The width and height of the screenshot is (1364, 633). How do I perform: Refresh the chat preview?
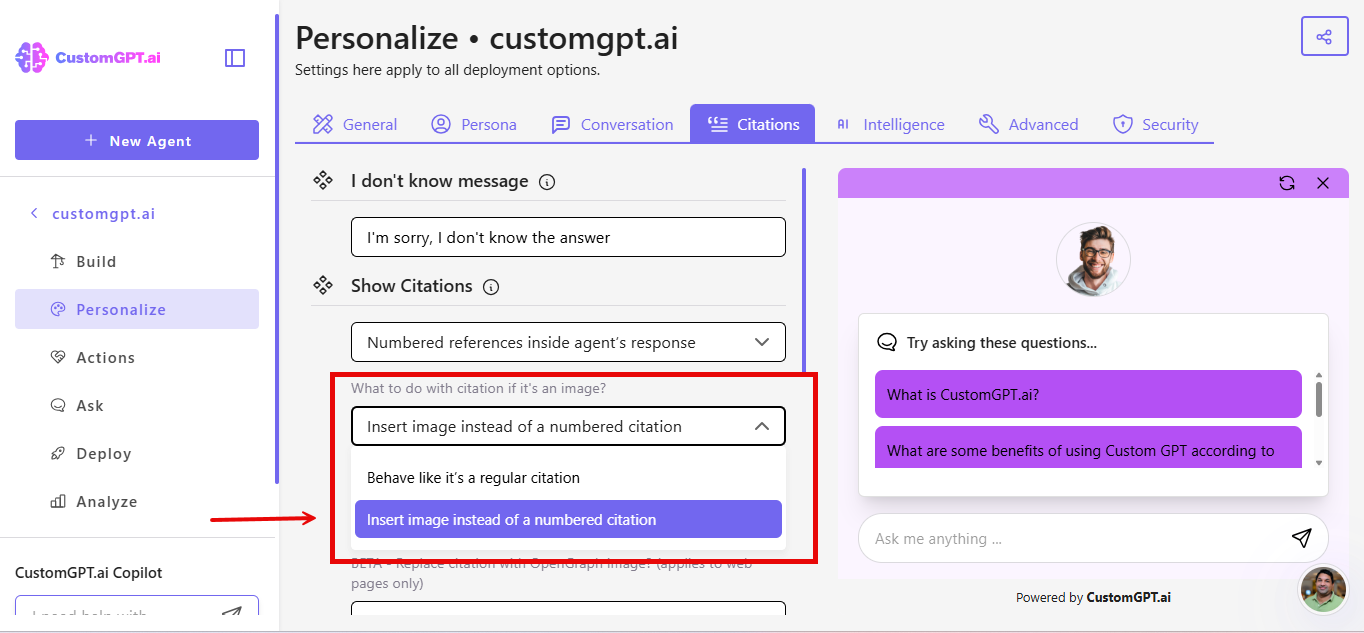[x=1287, y=183]
